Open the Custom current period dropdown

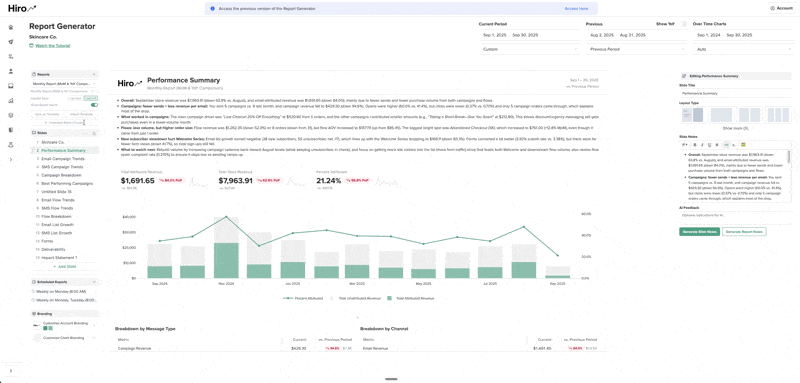(529, 49)
